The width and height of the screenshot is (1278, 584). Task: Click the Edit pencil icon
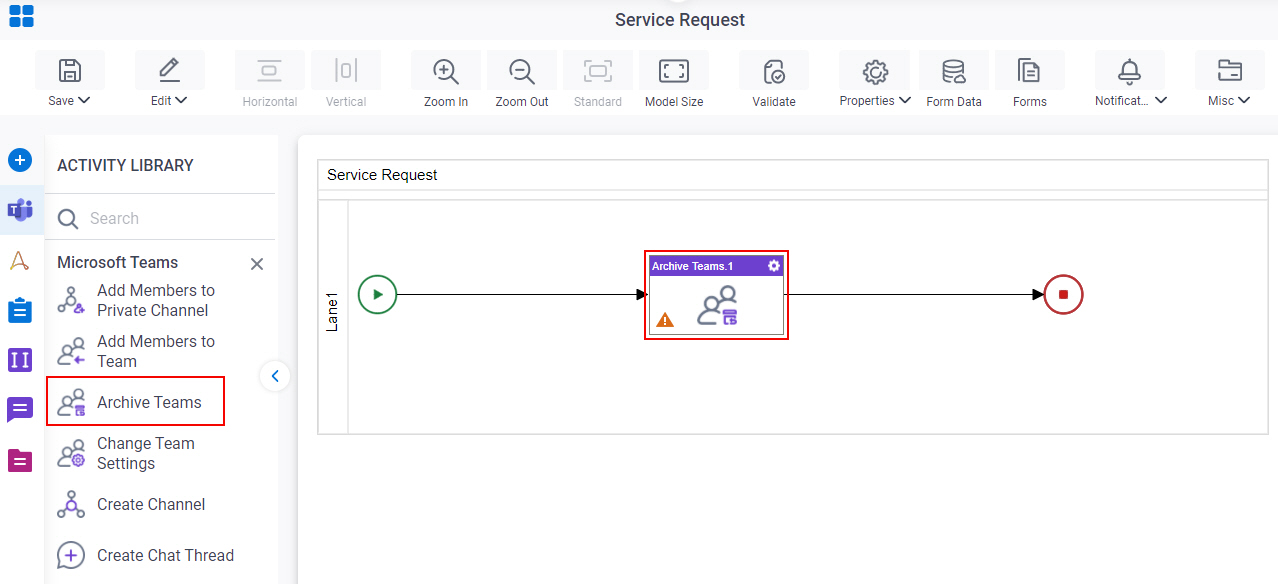click(170, 71)
